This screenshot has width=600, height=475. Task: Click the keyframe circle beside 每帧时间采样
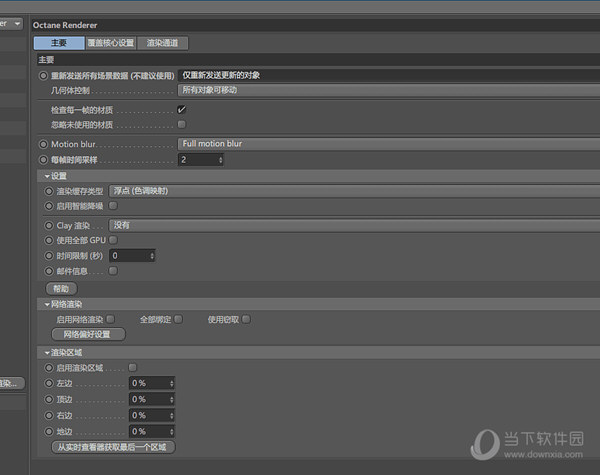pyautogui.click(x=43, y=160)
